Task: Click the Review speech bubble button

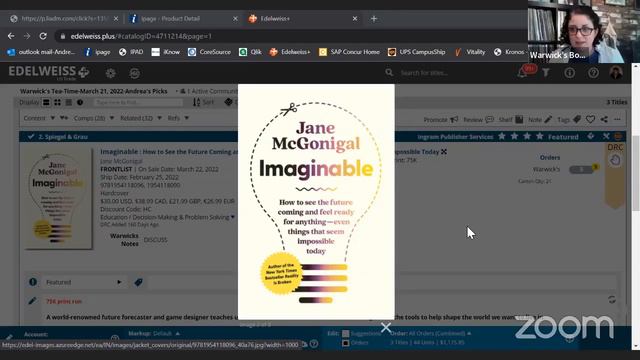Action: (478, 120)
